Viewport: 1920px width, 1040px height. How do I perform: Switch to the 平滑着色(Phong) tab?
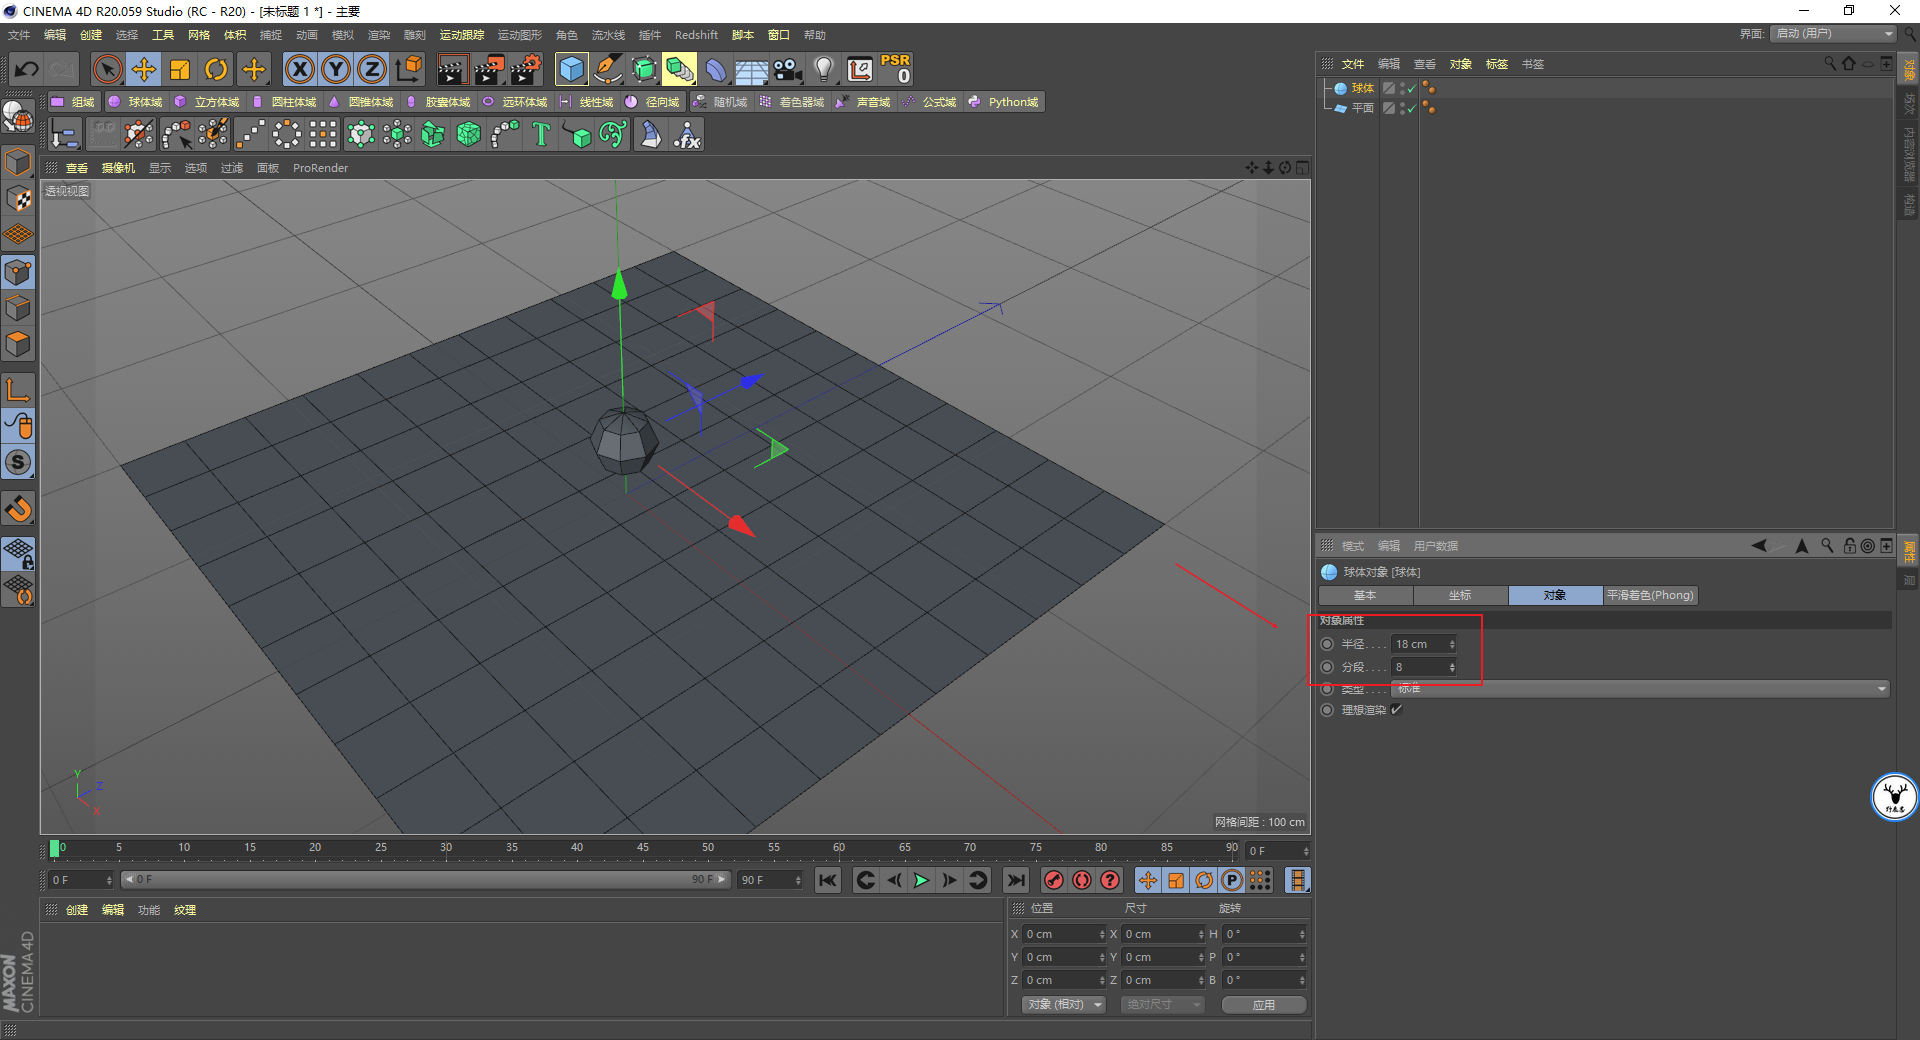1650,595
